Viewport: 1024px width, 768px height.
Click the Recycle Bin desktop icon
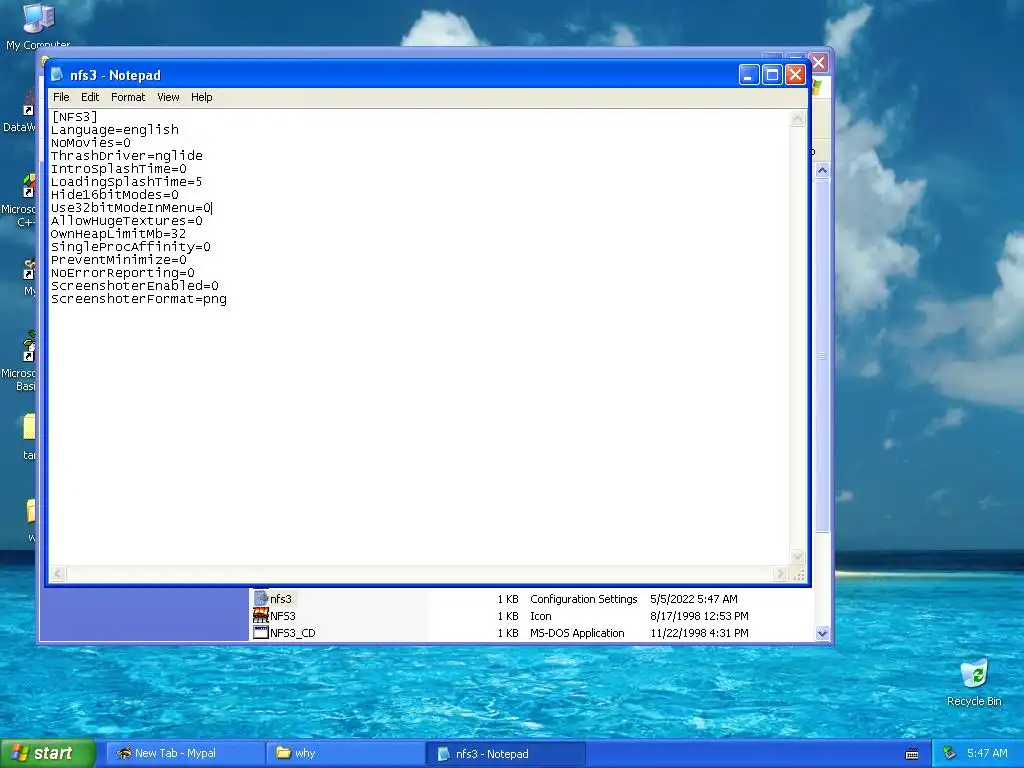[974, 683]
